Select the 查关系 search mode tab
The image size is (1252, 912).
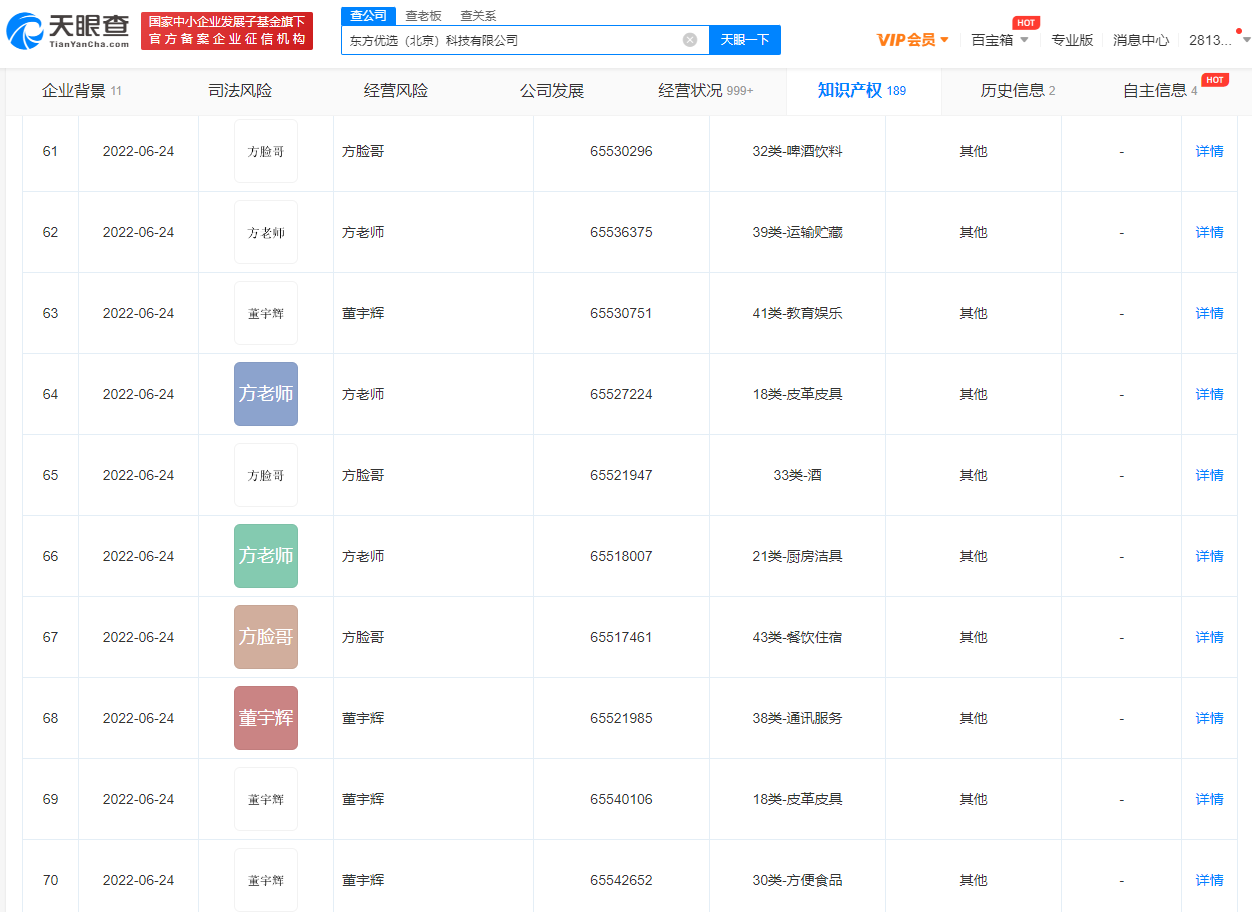(x=478, y=16)
